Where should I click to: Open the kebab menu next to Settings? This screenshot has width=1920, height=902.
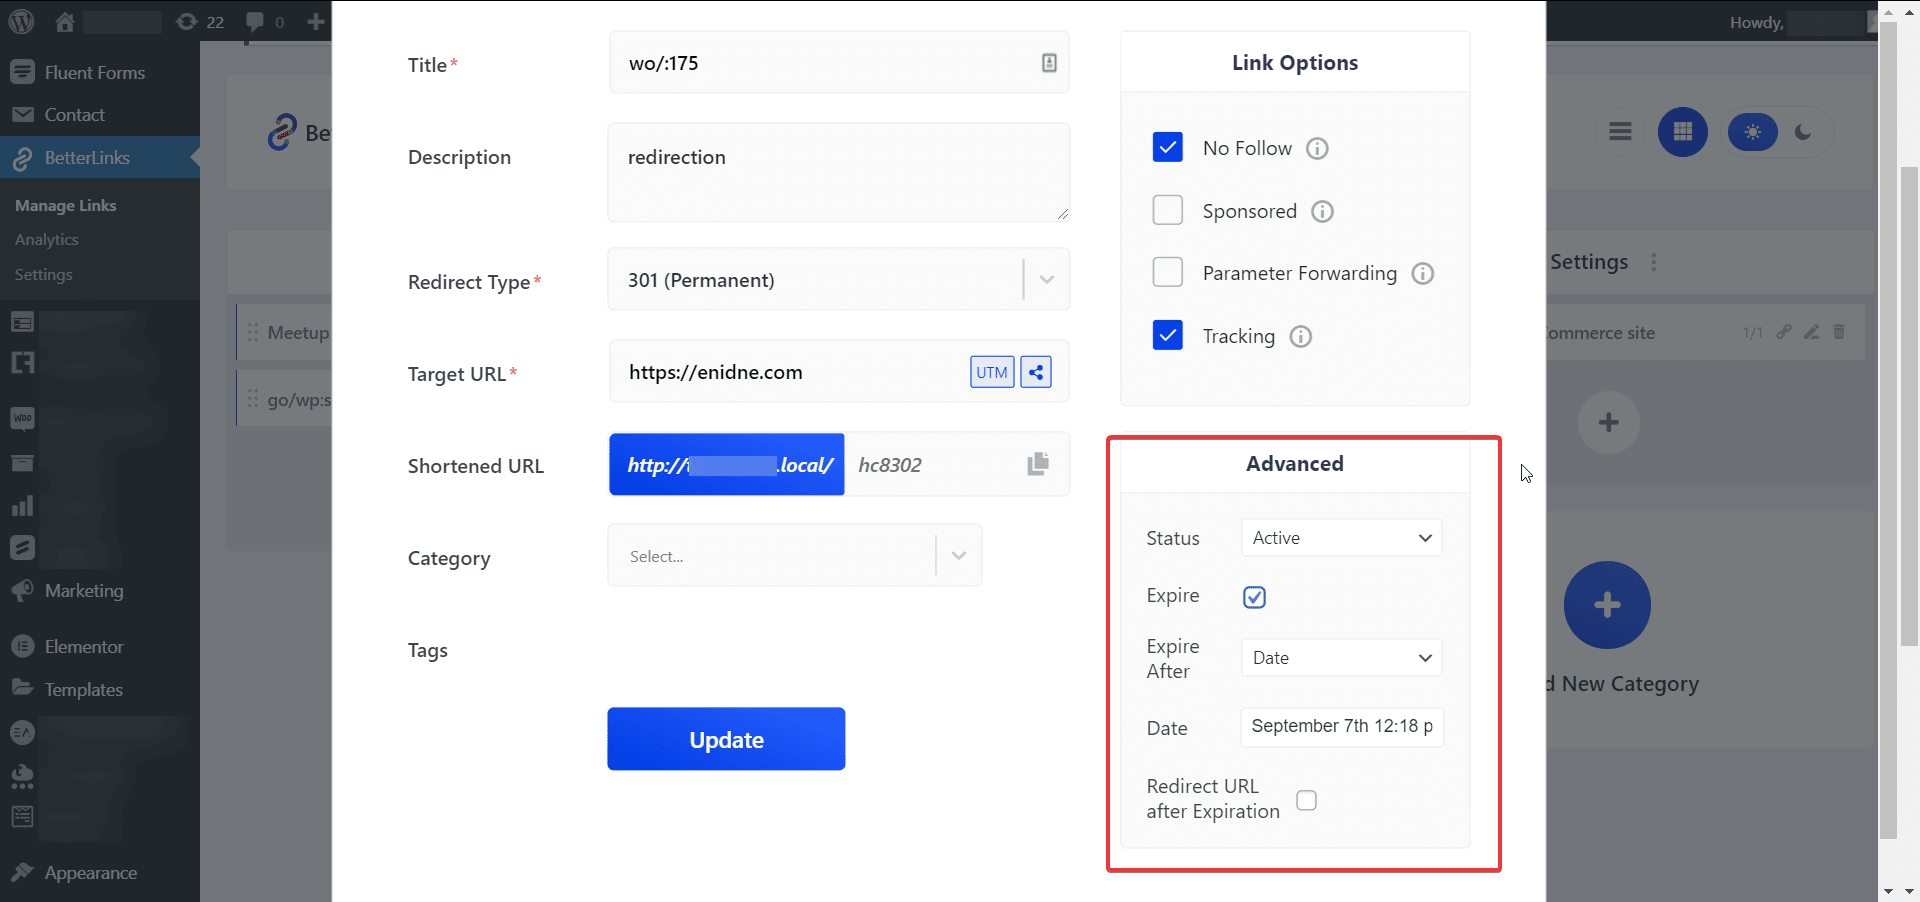tap(1655, 262)
